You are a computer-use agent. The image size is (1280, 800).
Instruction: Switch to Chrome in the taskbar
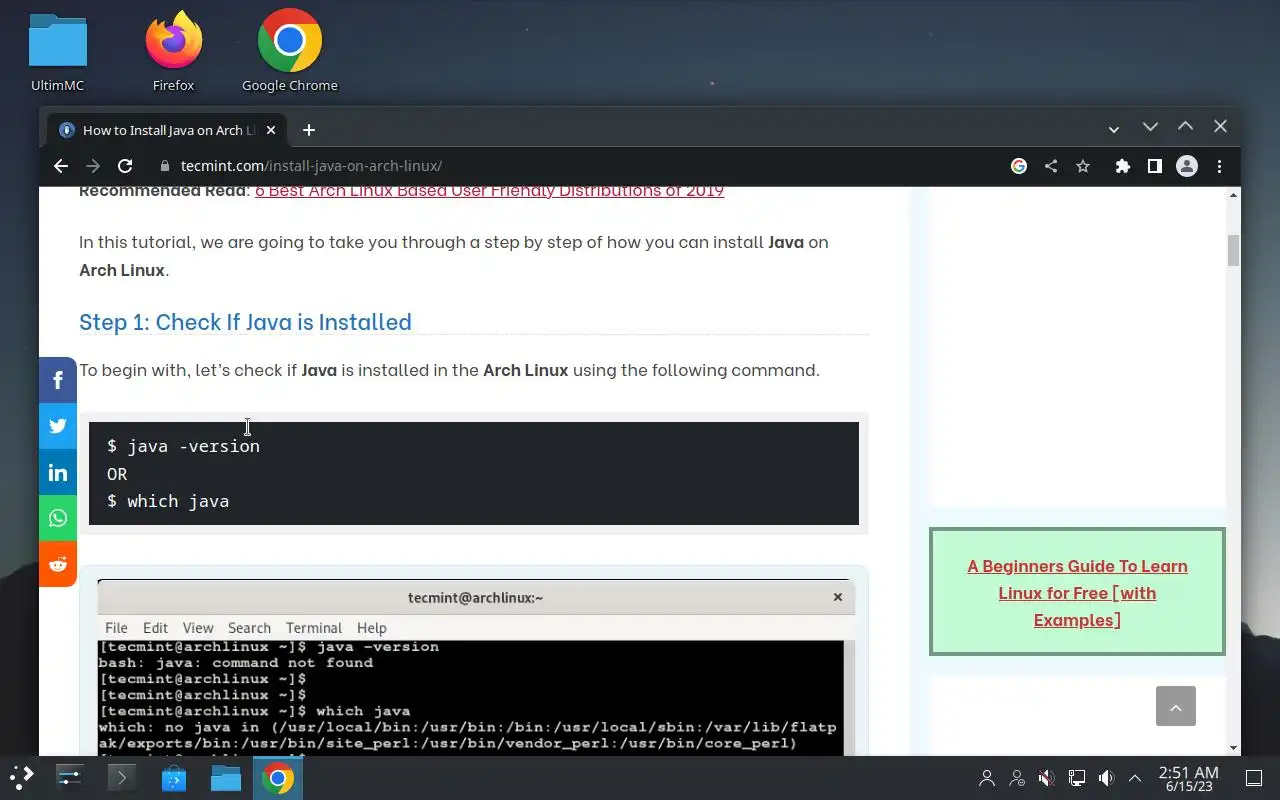click(x=278, y=778)
